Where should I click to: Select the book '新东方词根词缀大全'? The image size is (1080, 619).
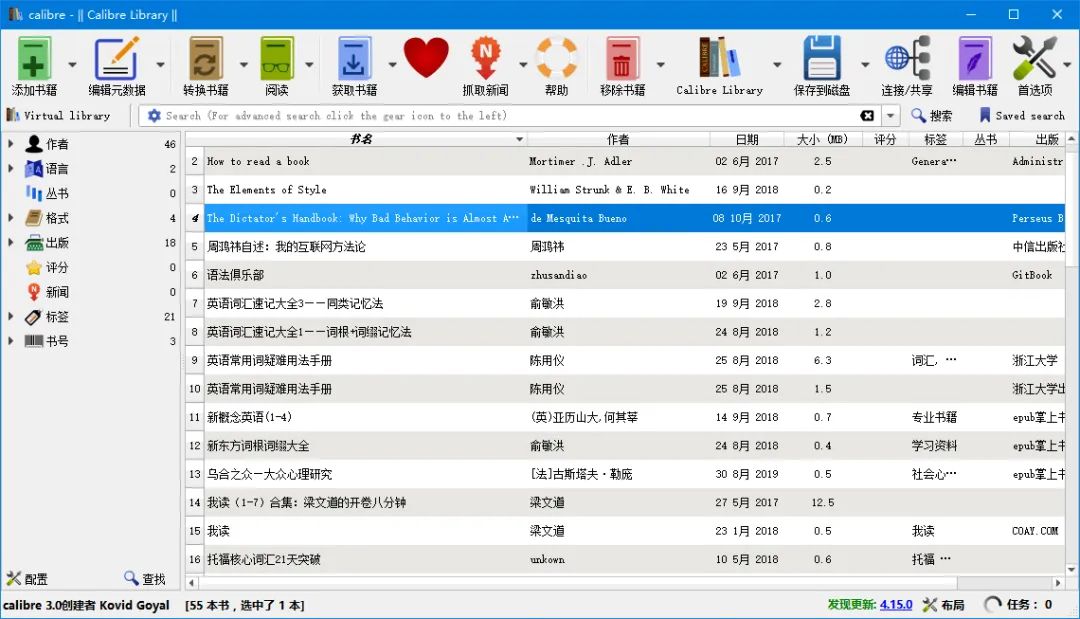click(x=258, y=445)
